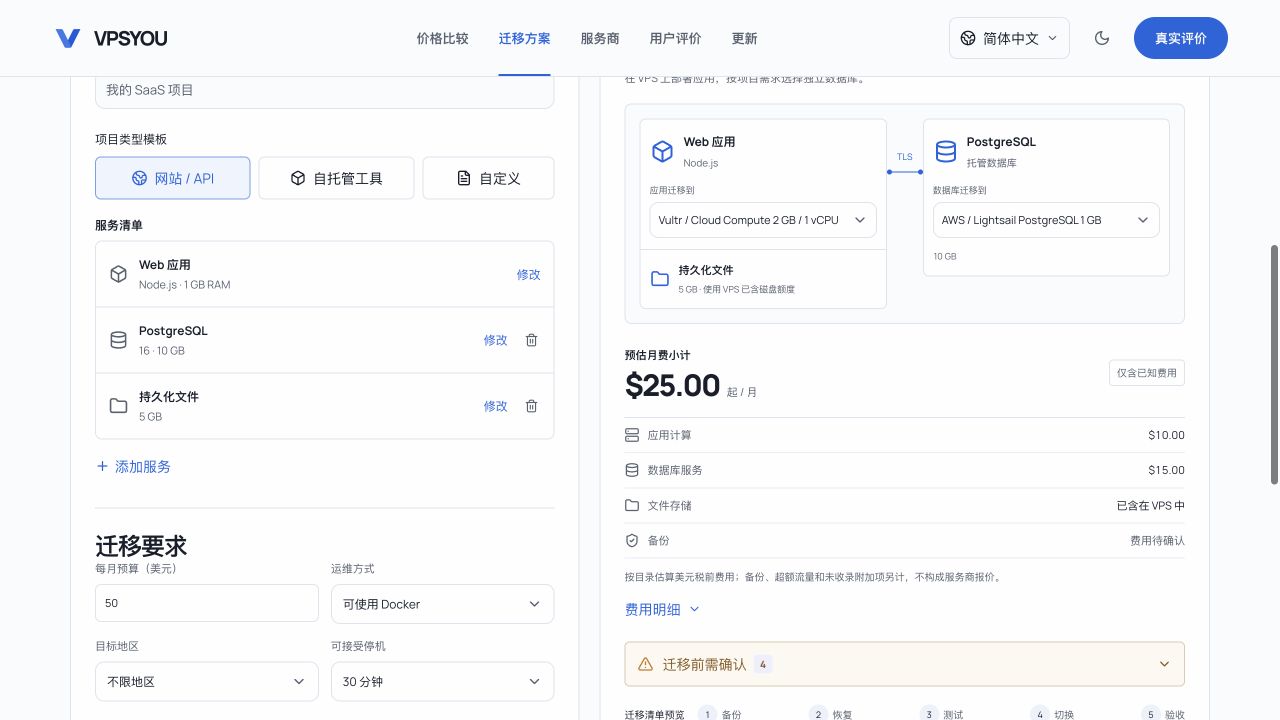Click the 我的 SaaS 项目 name field
This screenshot has height=720, width=1280.
(x=324, y=90)
